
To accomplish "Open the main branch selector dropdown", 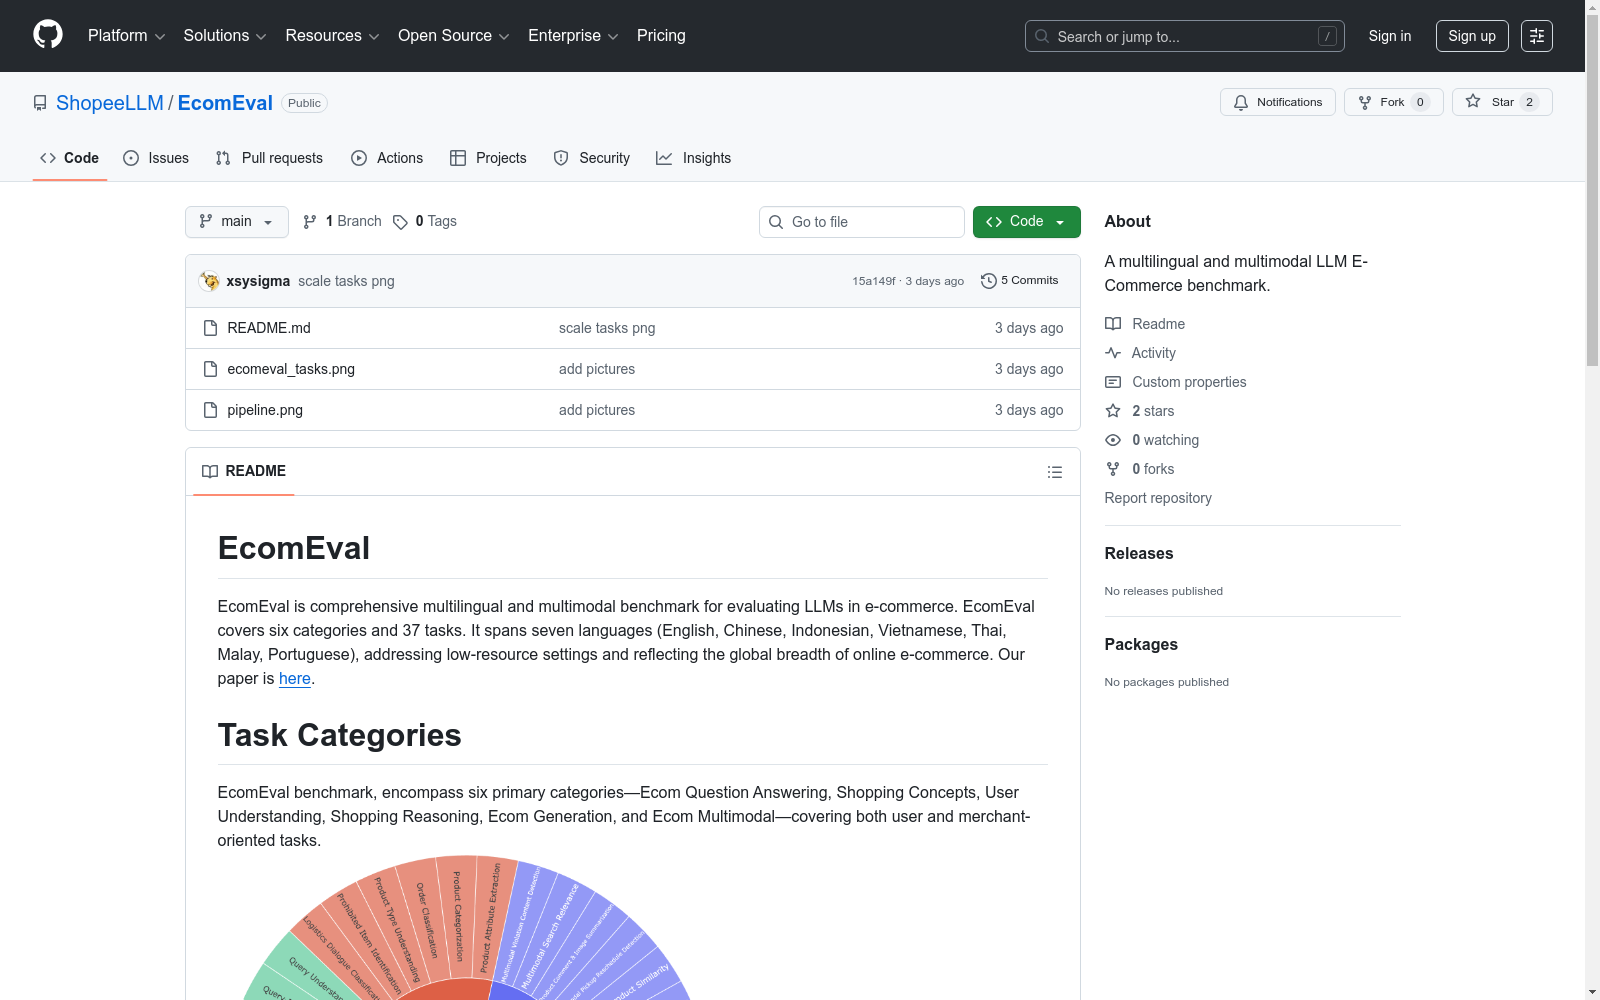I will tap(237, 222).
